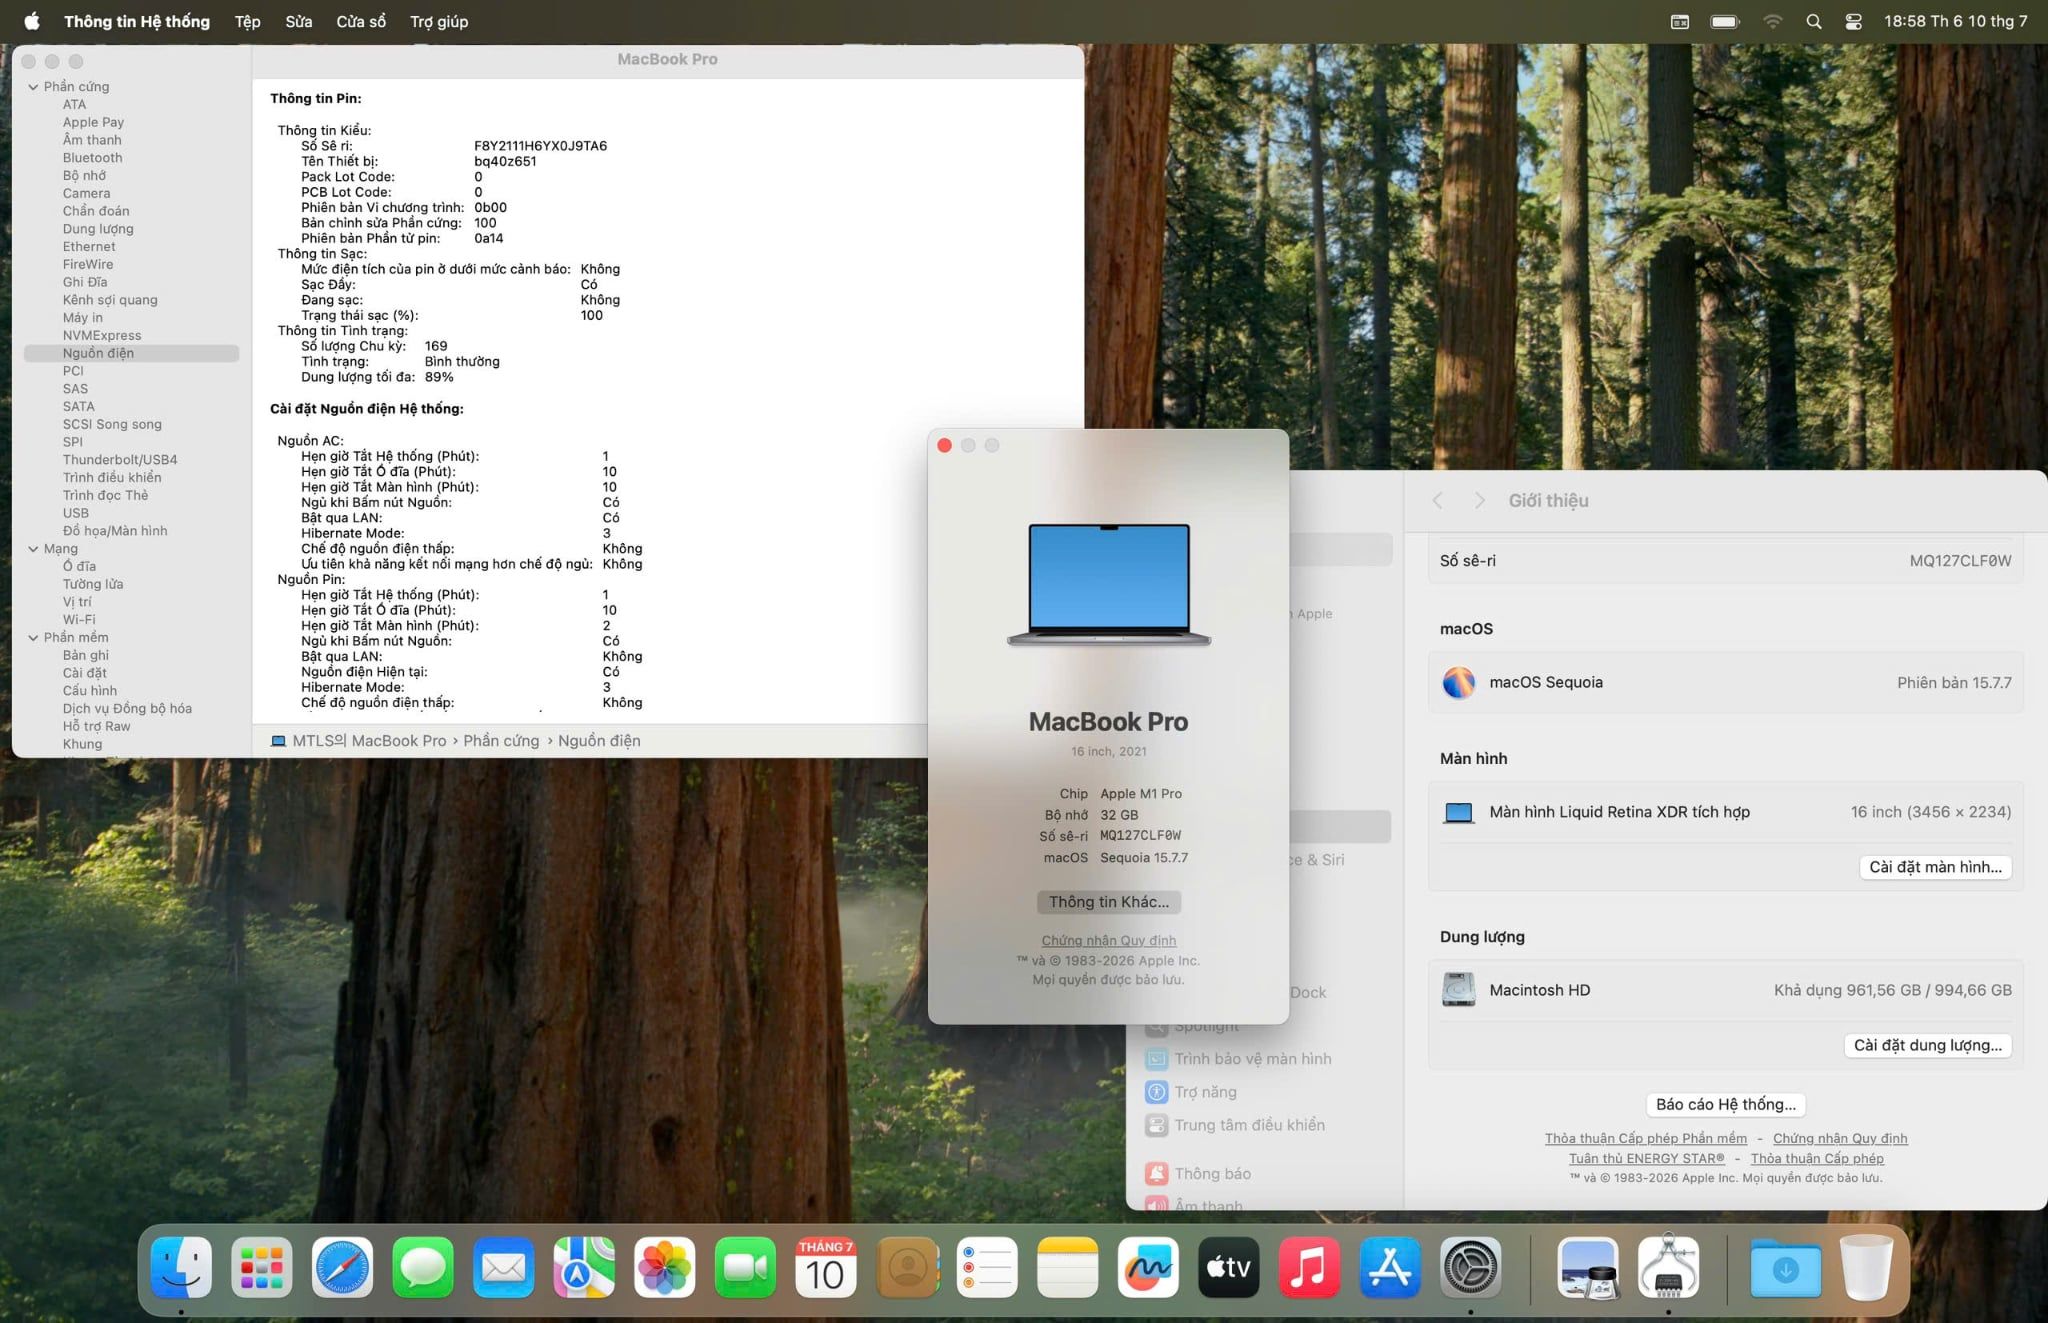Select Camera in the hardware sidebar

[87, 193]
